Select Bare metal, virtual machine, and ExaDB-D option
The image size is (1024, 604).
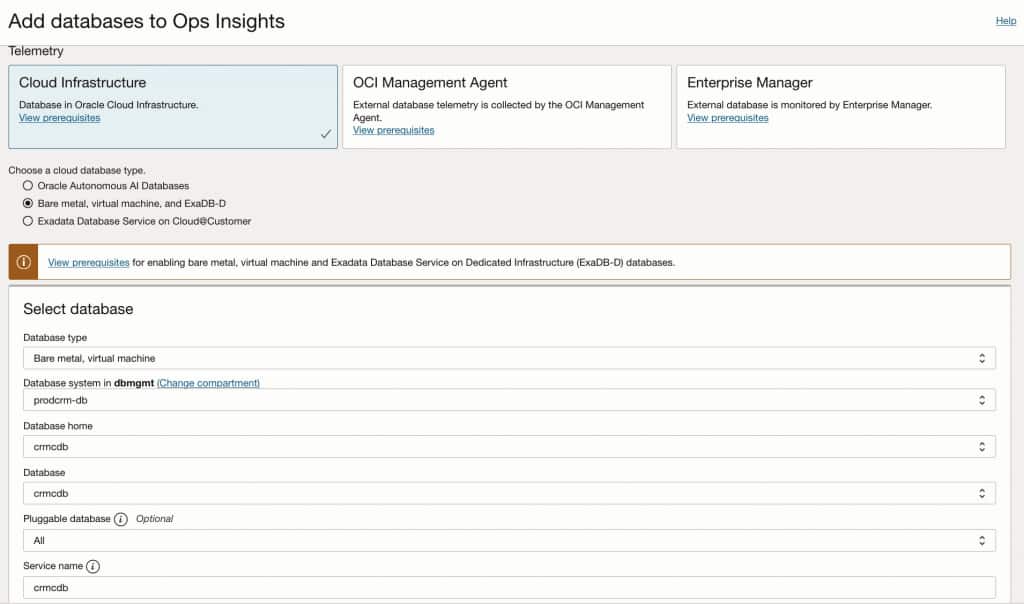coord(28,203)
